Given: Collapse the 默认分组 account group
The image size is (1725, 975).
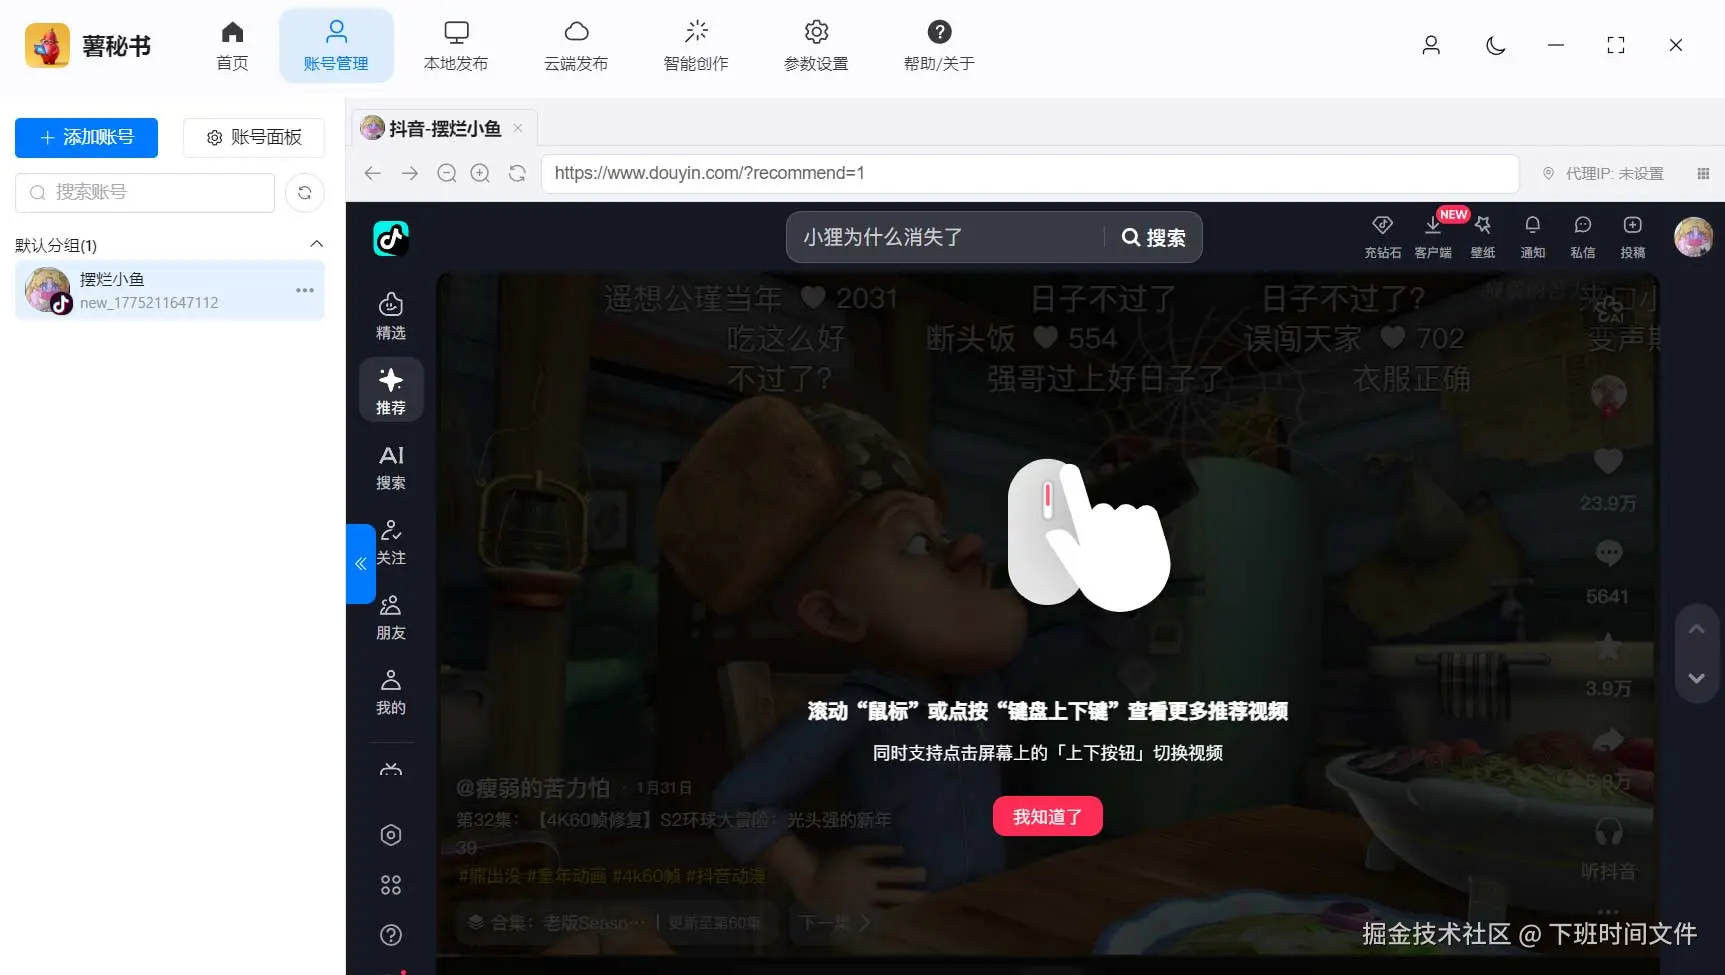Looking at the screenshot, I should tap(316, 243).
